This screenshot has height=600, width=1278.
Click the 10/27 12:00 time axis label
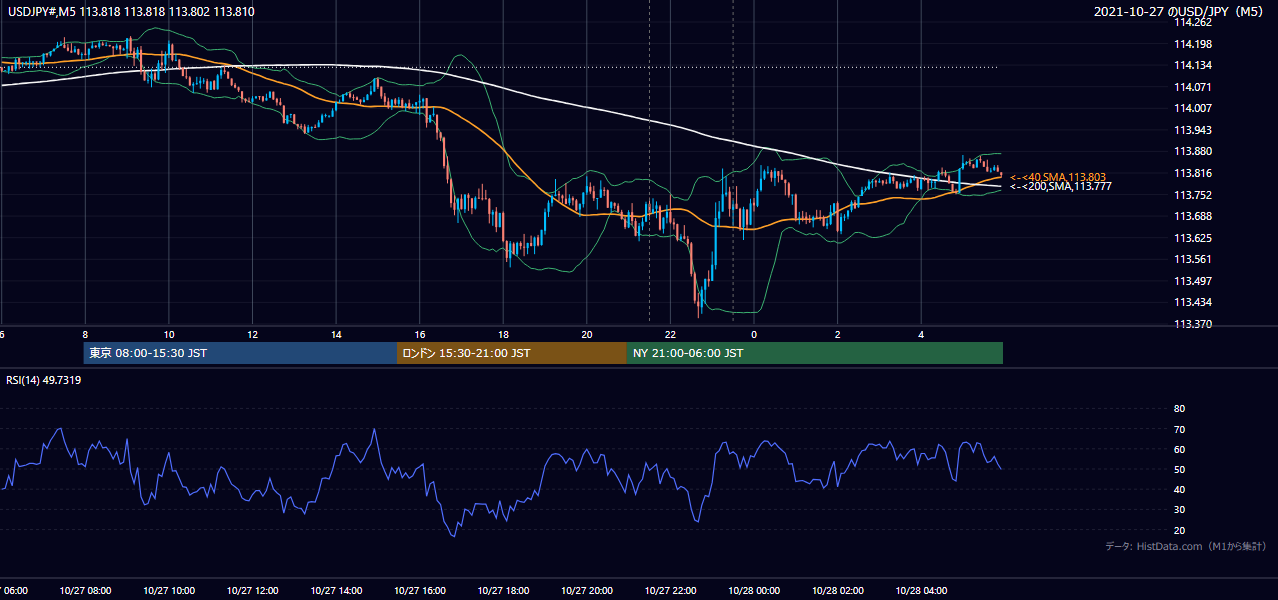click(252, 591)
